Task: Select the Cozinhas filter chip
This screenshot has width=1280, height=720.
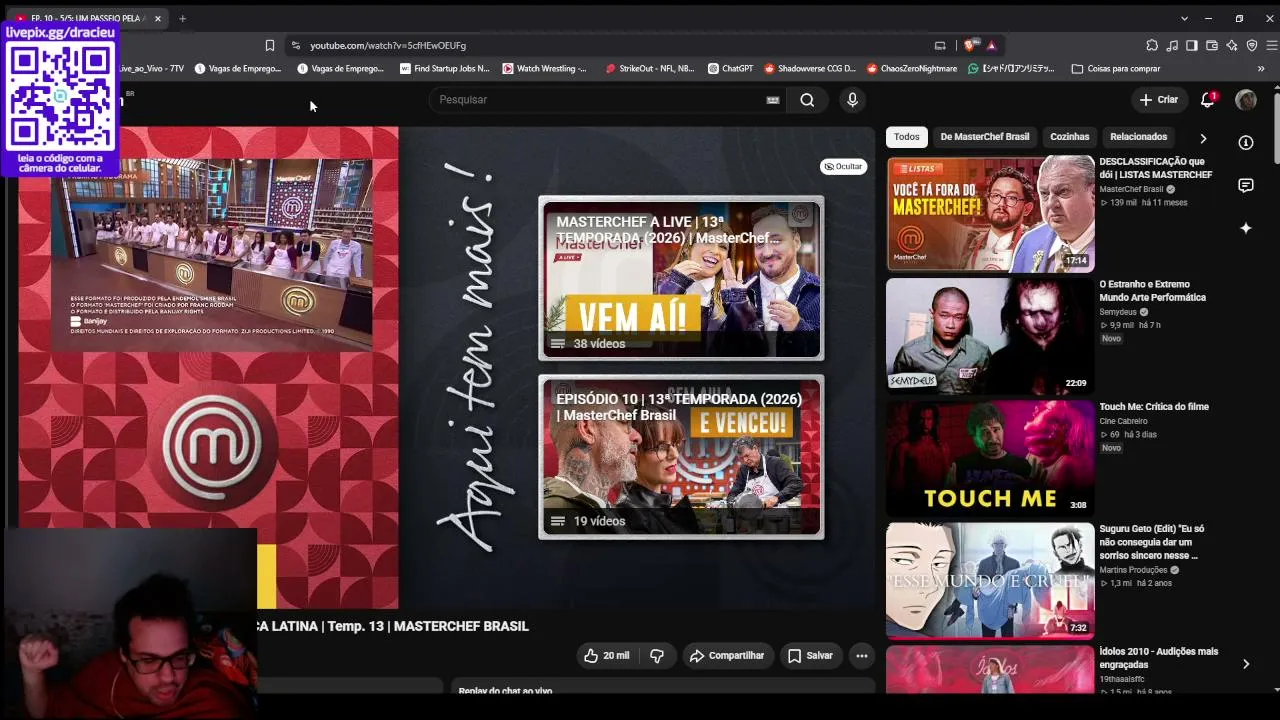Action: click(x=1070, y=137)
